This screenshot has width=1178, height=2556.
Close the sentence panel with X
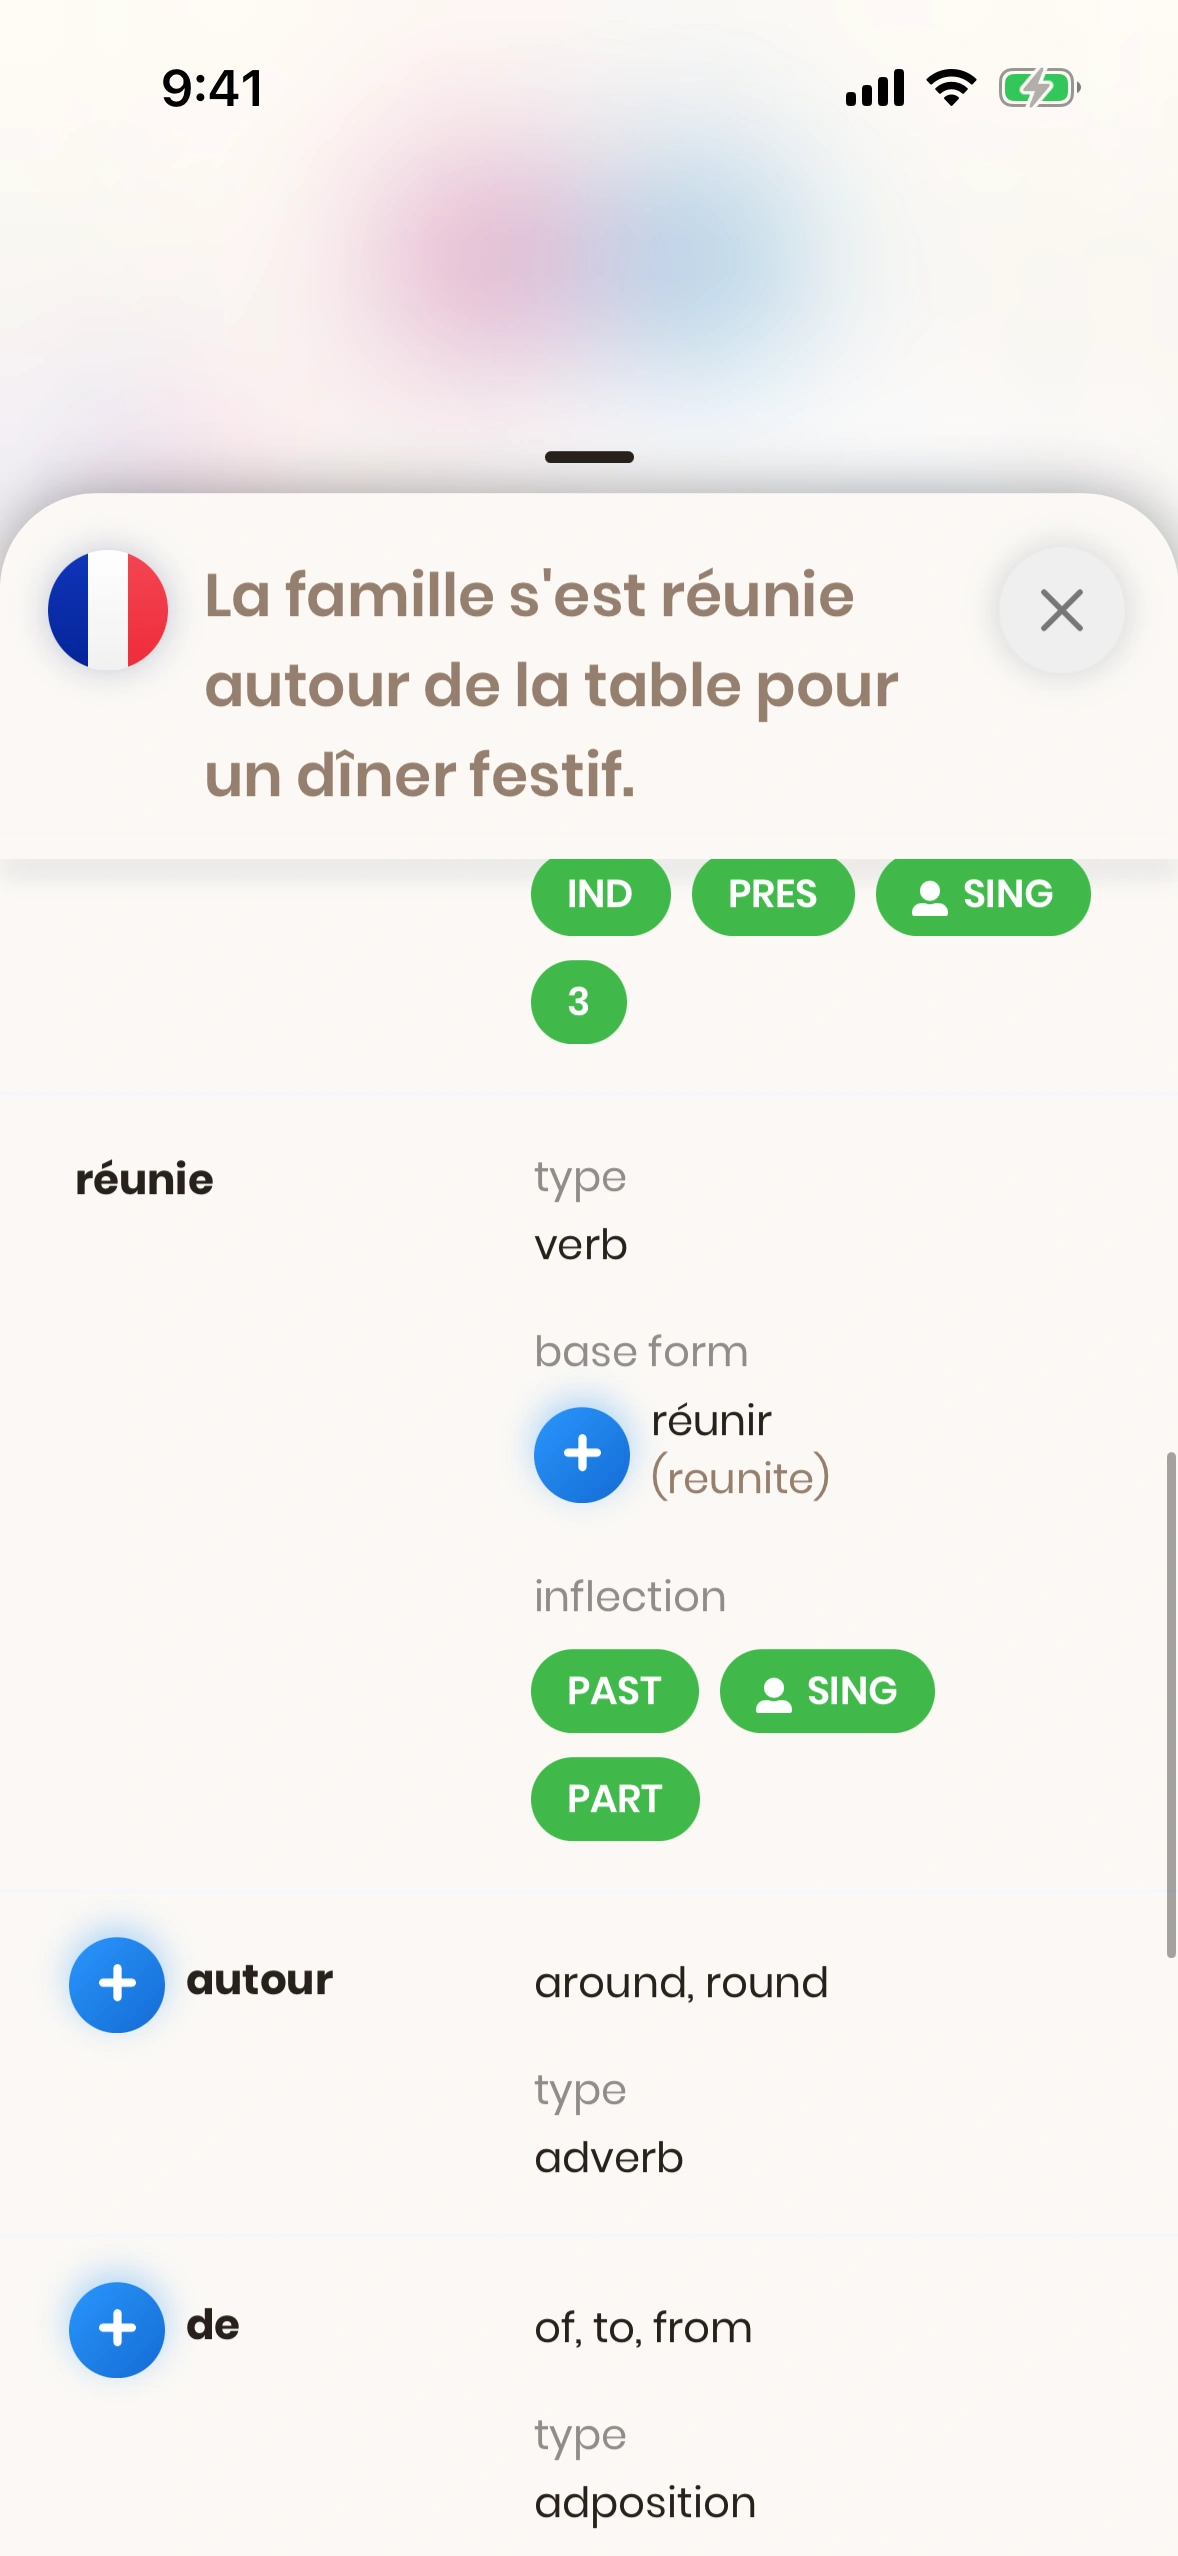point(1061,610)
